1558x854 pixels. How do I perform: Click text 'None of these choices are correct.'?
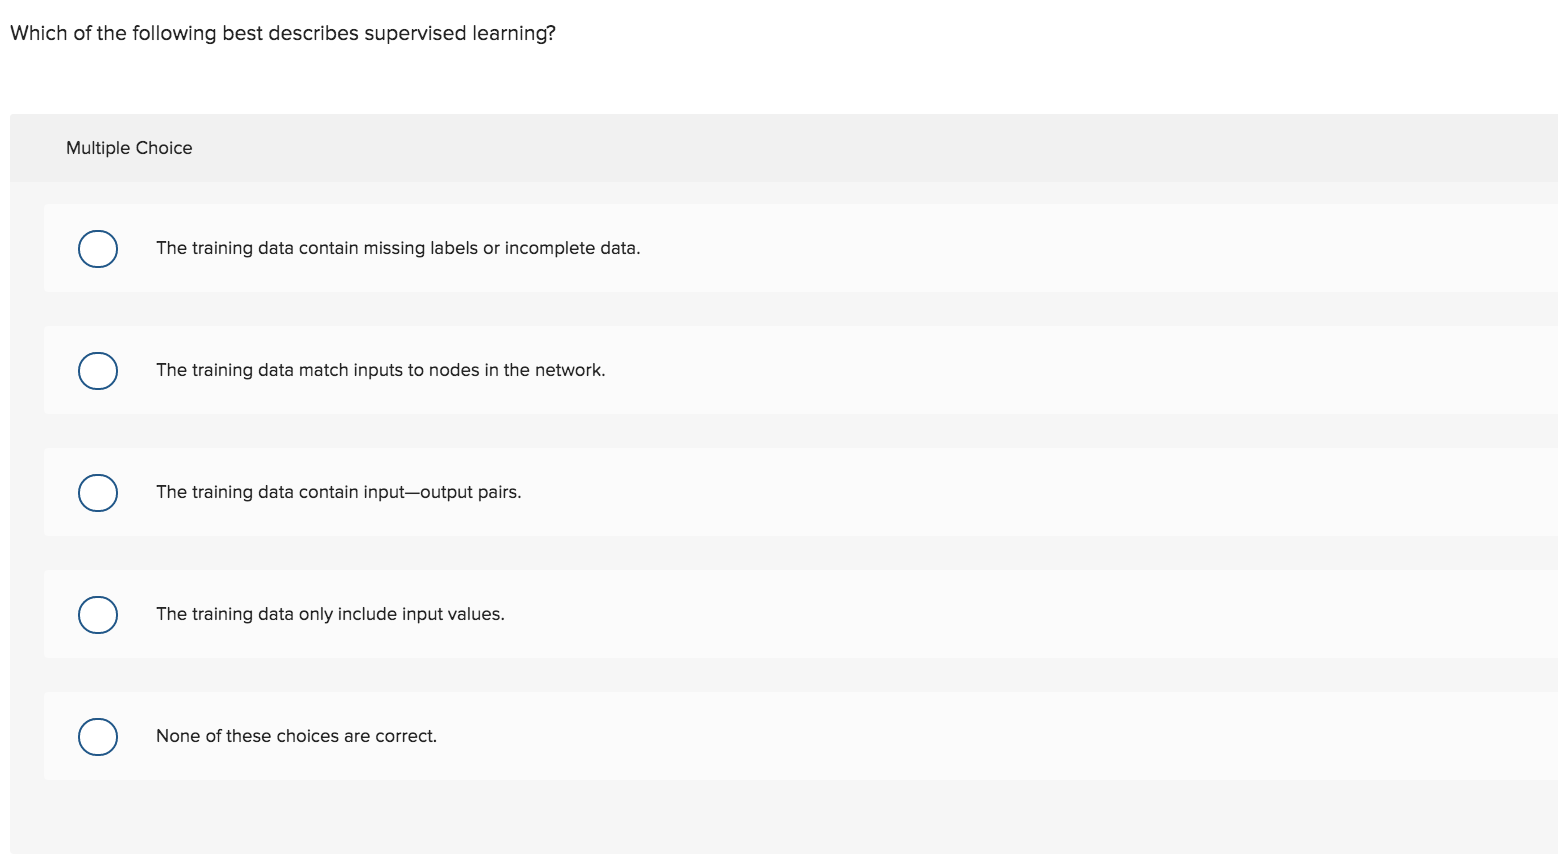pyautogui.click(x=296, y=736)
